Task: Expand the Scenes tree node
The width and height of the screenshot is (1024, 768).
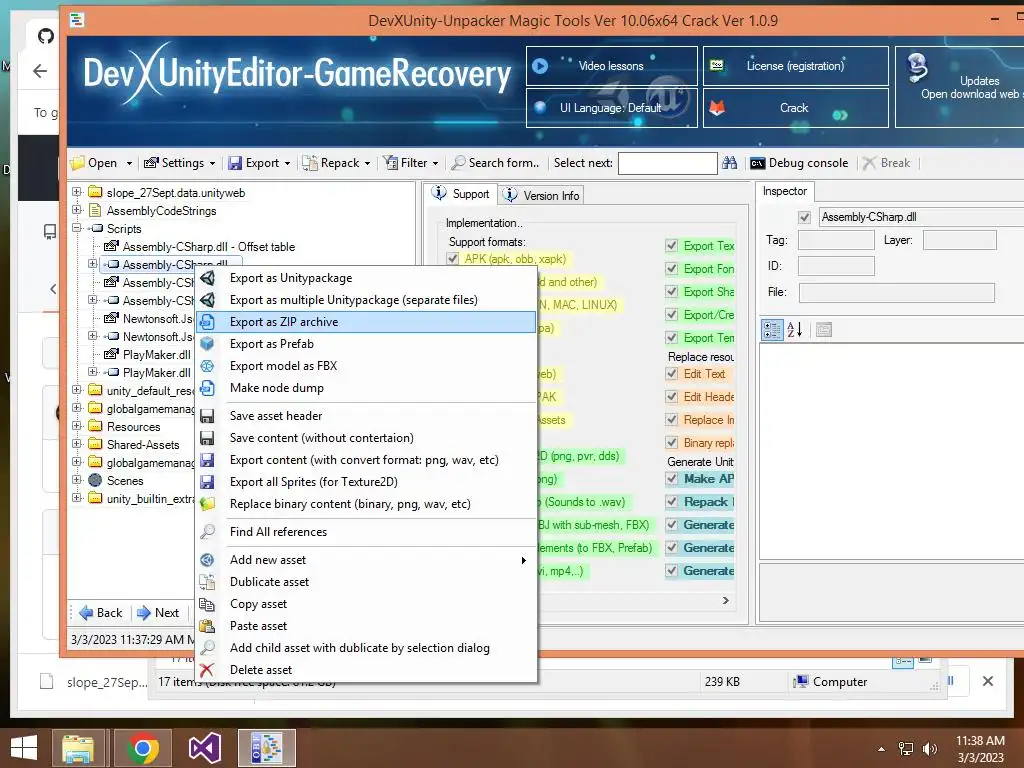Action: [x=76, y=480]
